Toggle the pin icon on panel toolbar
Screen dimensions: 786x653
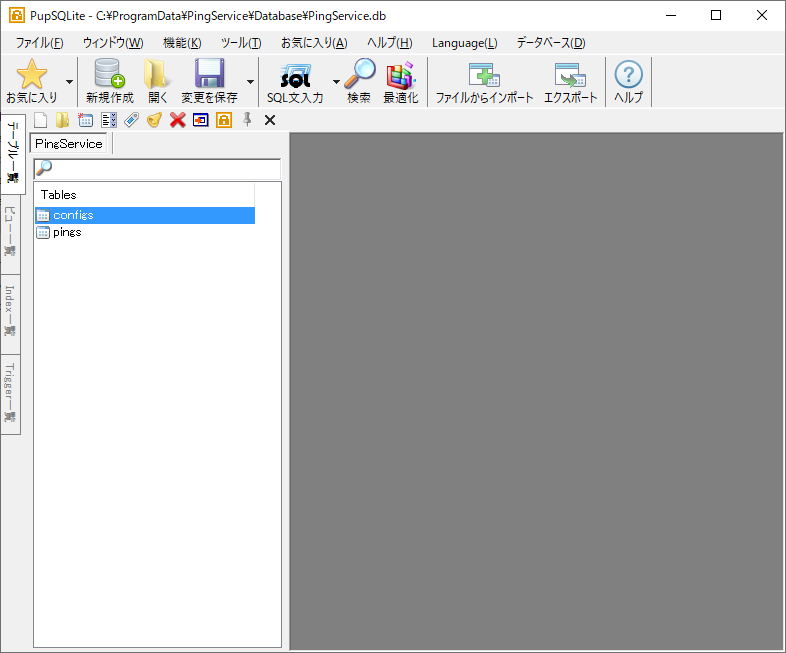(247, 120)
